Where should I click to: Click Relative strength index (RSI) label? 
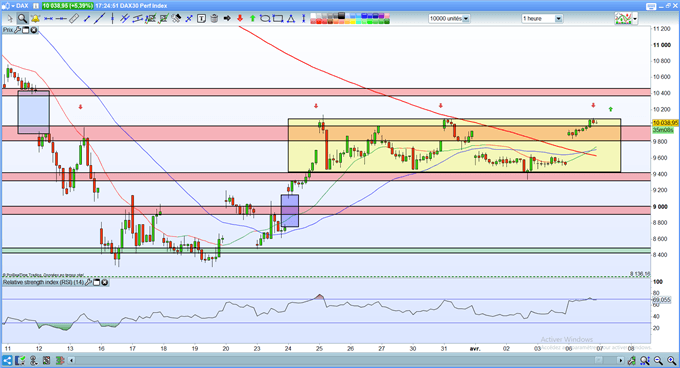[x=43, y=283]
